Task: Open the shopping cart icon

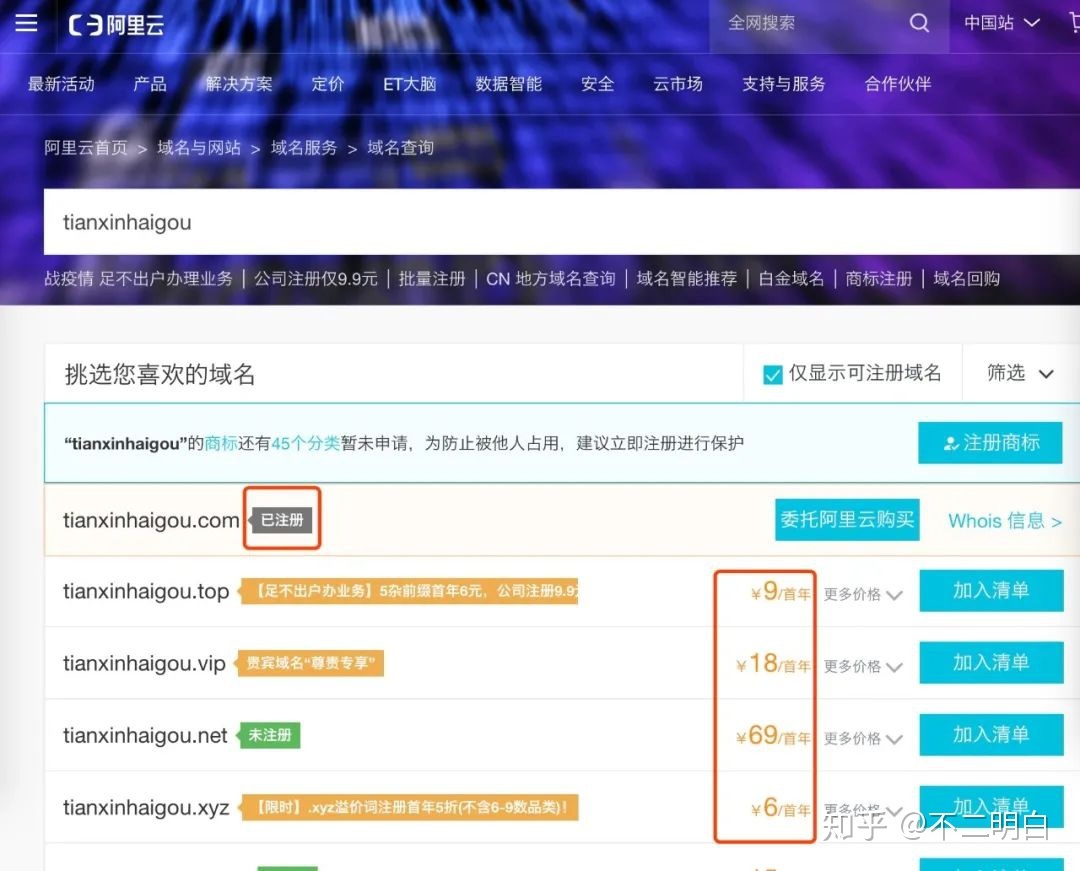Action: [x=1073, y=23]
